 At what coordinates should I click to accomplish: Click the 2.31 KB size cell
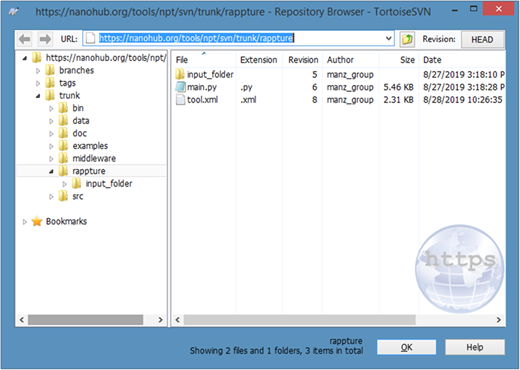pos(398,100)
